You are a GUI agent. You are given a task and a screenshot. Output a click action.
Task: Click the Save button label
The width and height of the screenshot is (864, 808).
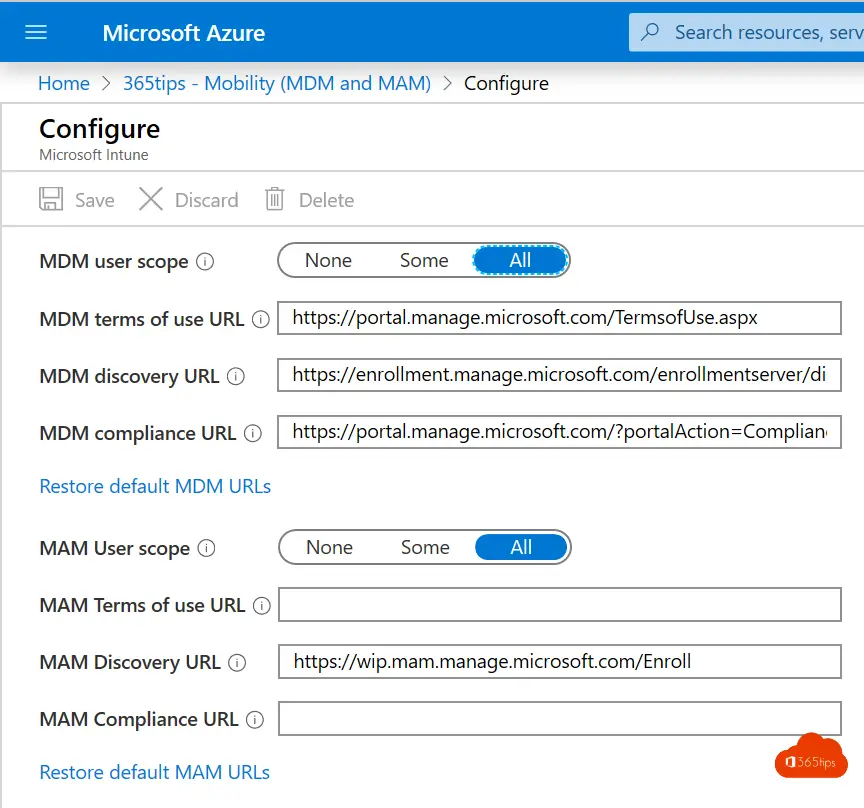[x=95, y=200]
